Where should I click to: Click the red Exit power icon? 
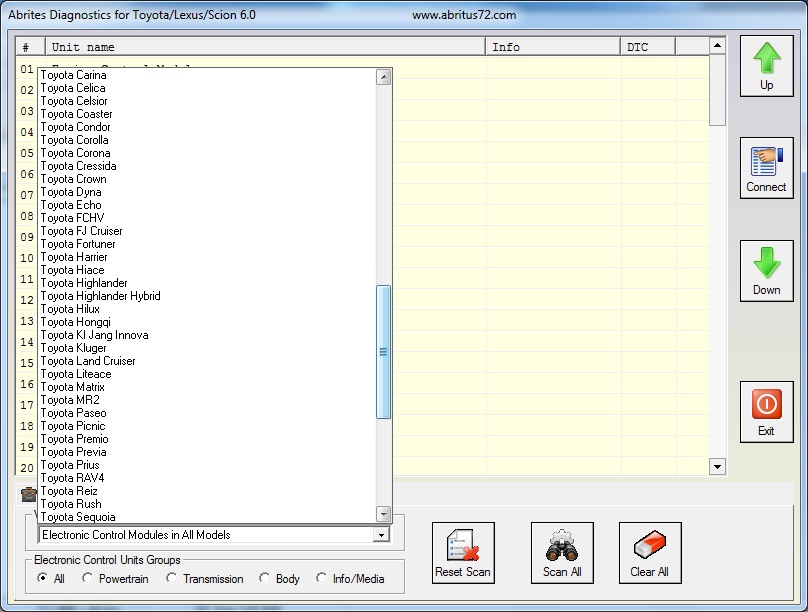pos(767,404)
